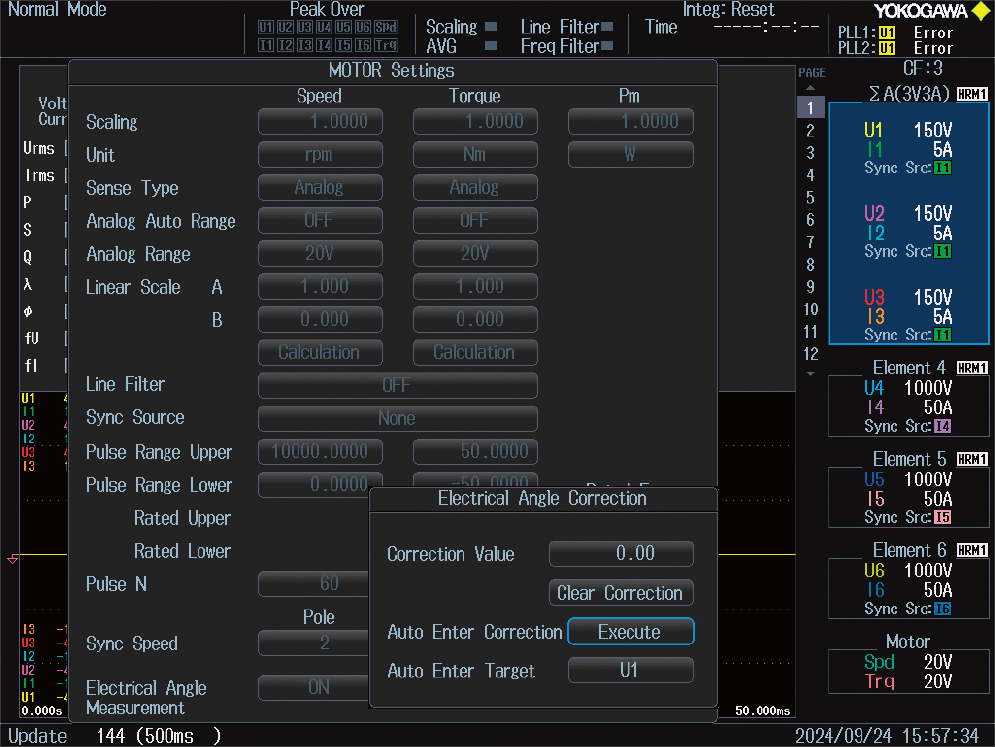Select page 12 in the PAGE list
The width and height of the screenshot is (995, 747).
pos(810,354)
